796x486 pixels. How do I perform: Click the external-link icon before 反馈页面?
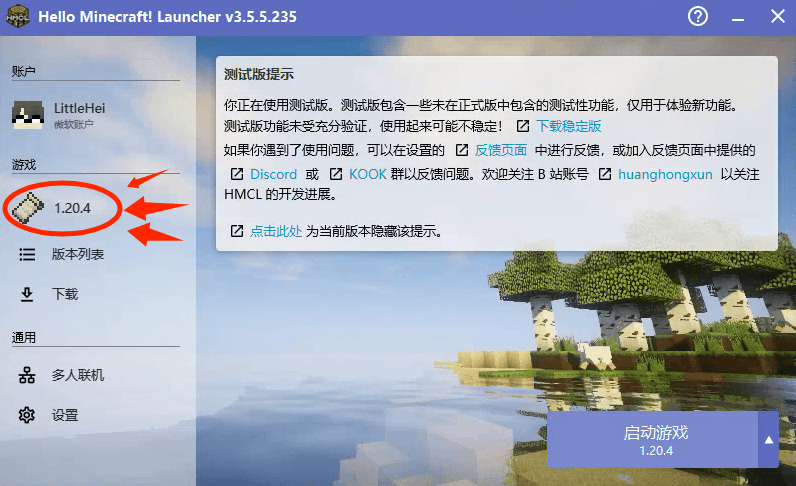pyautogui.click(x=461, y=150)
